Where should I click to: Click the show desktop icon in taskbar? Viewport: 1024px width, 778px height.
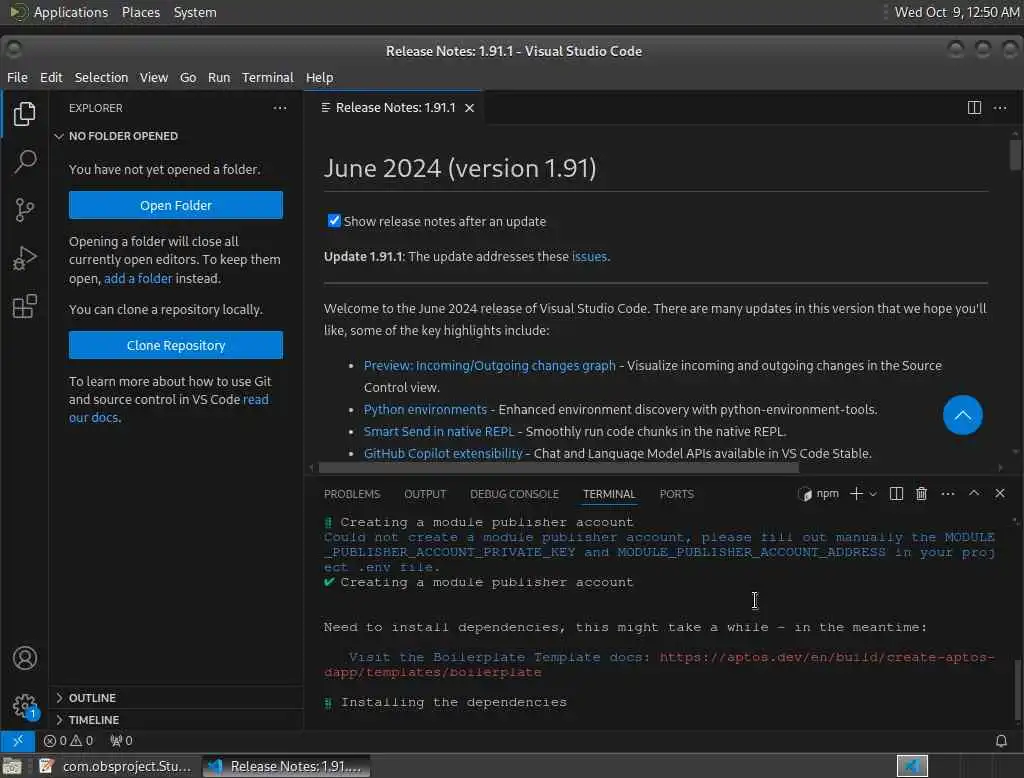point(12,766)
